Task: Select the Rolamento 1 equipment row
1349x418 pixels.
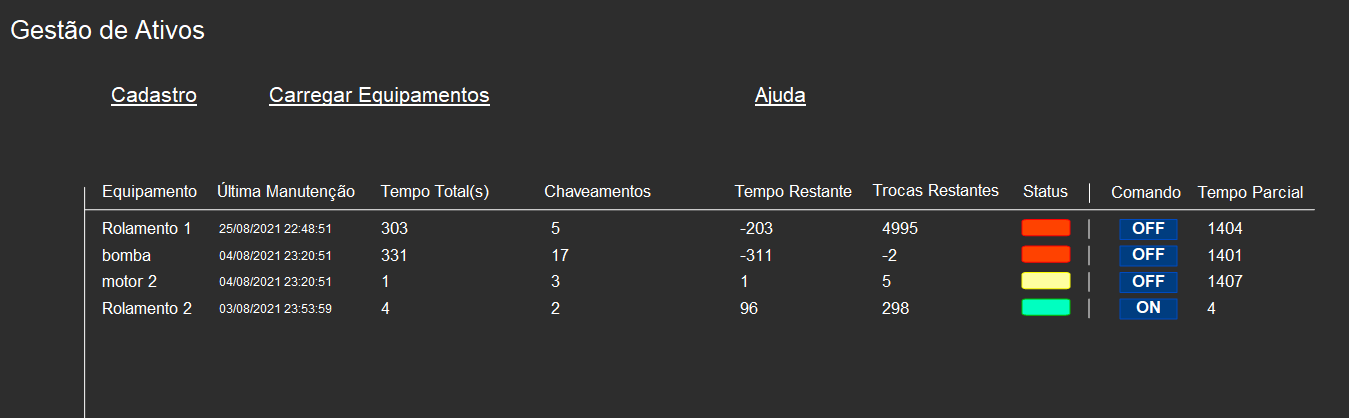Action: (x=700, y=228)
